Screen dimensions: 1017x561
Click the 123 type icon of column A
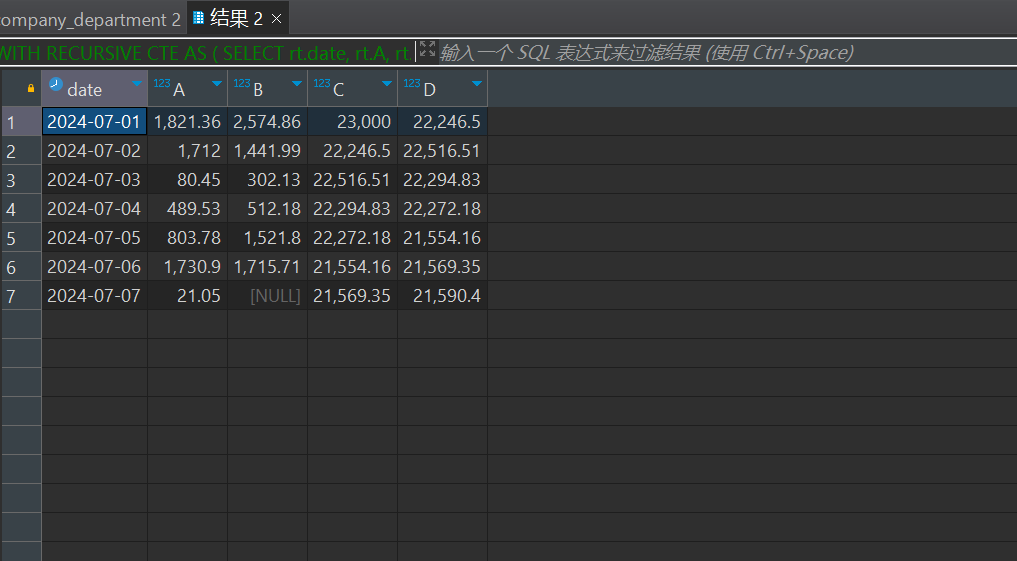pos(162,83)
